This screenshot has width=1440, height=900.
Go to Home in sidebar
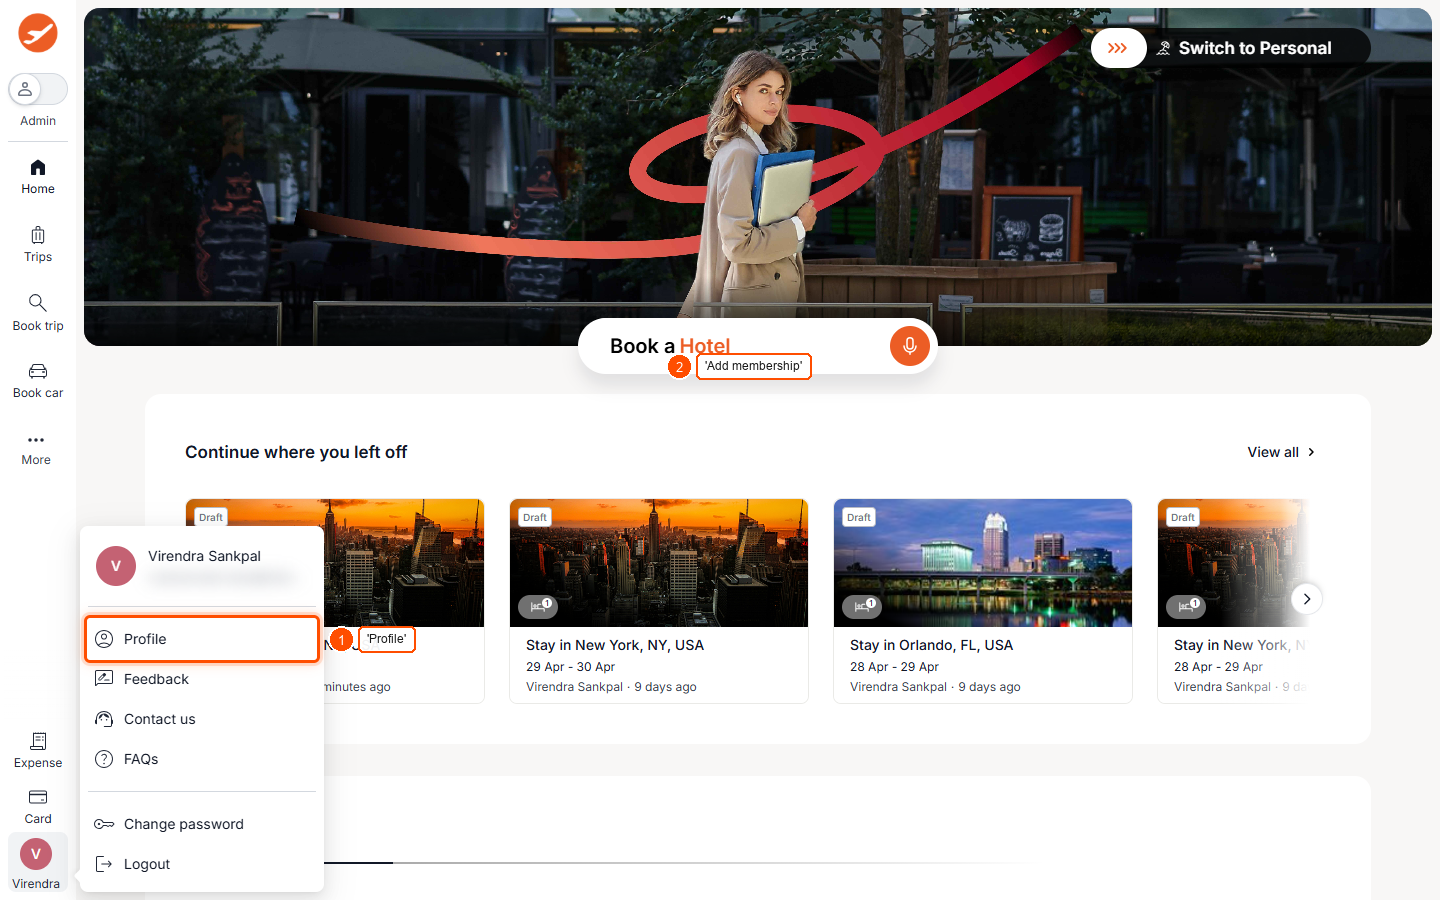pyautogui.click(x=38, y=177)
